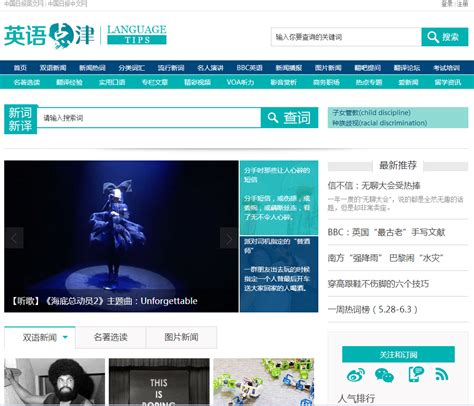474x406 pixels.
Task: Click the 英语点津 Language Tips logo
Action: tap(85, 35)
